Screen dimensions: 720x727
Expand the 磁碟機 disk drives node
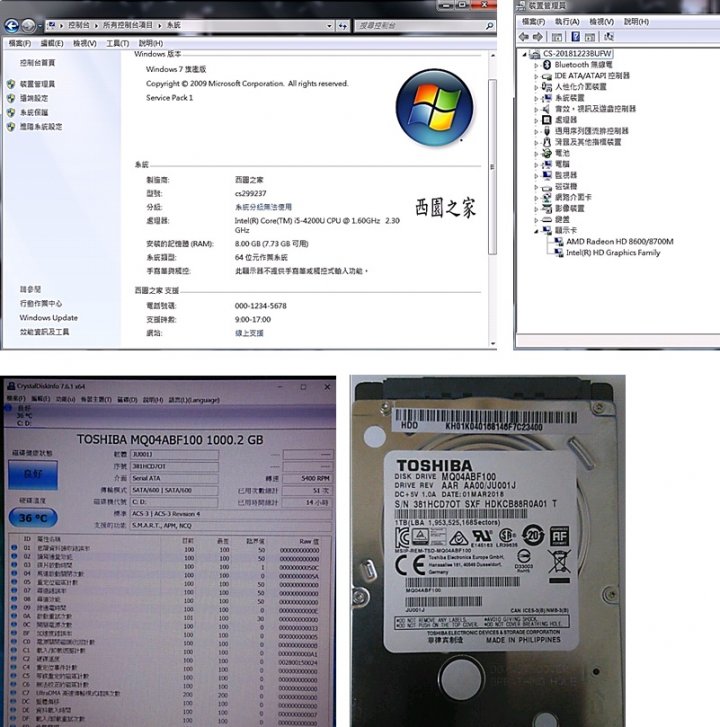536,187
